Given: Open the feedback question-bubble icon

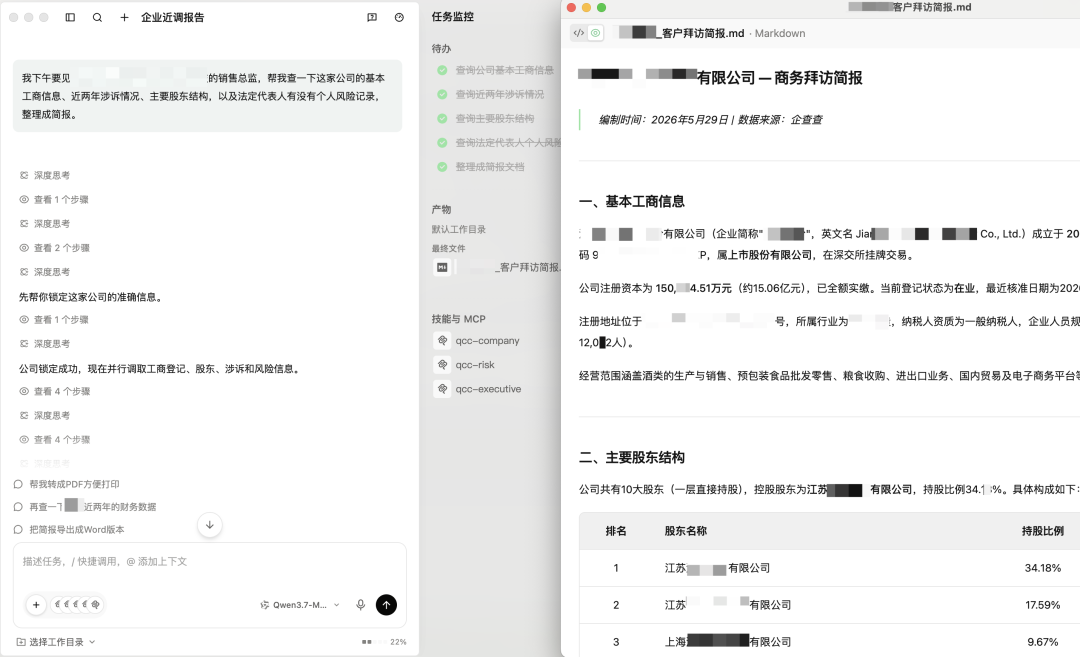Looking at the screenshot, I should point(372,17).
